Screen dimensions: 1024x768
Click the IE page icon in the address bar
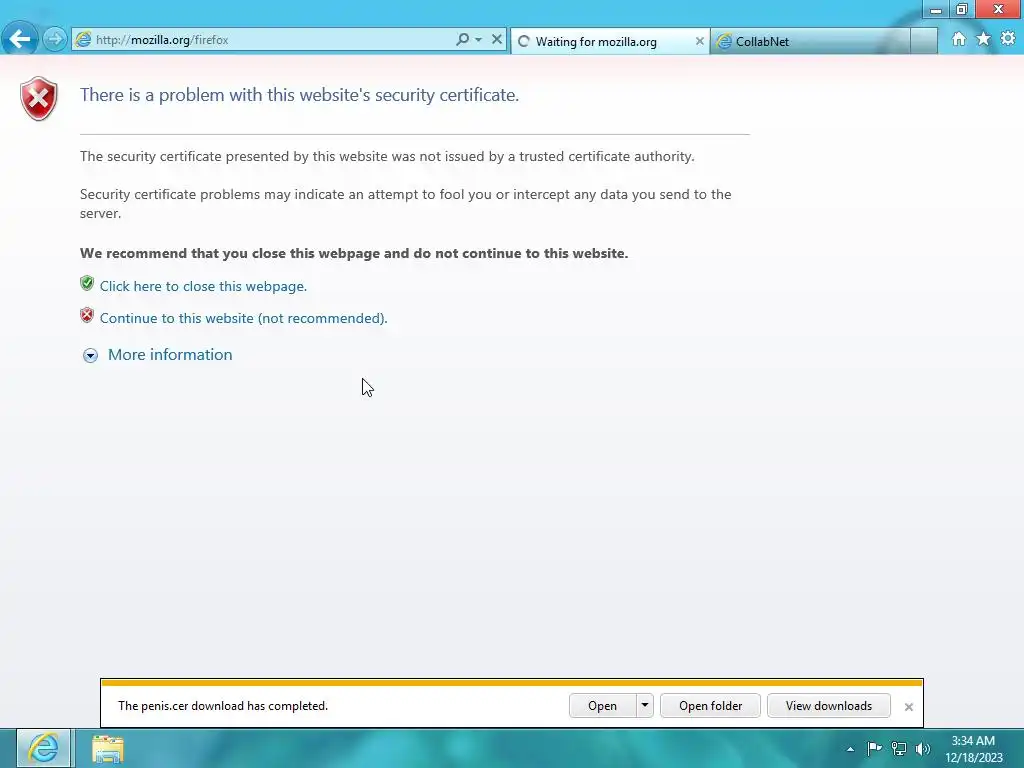coord(83,40)
